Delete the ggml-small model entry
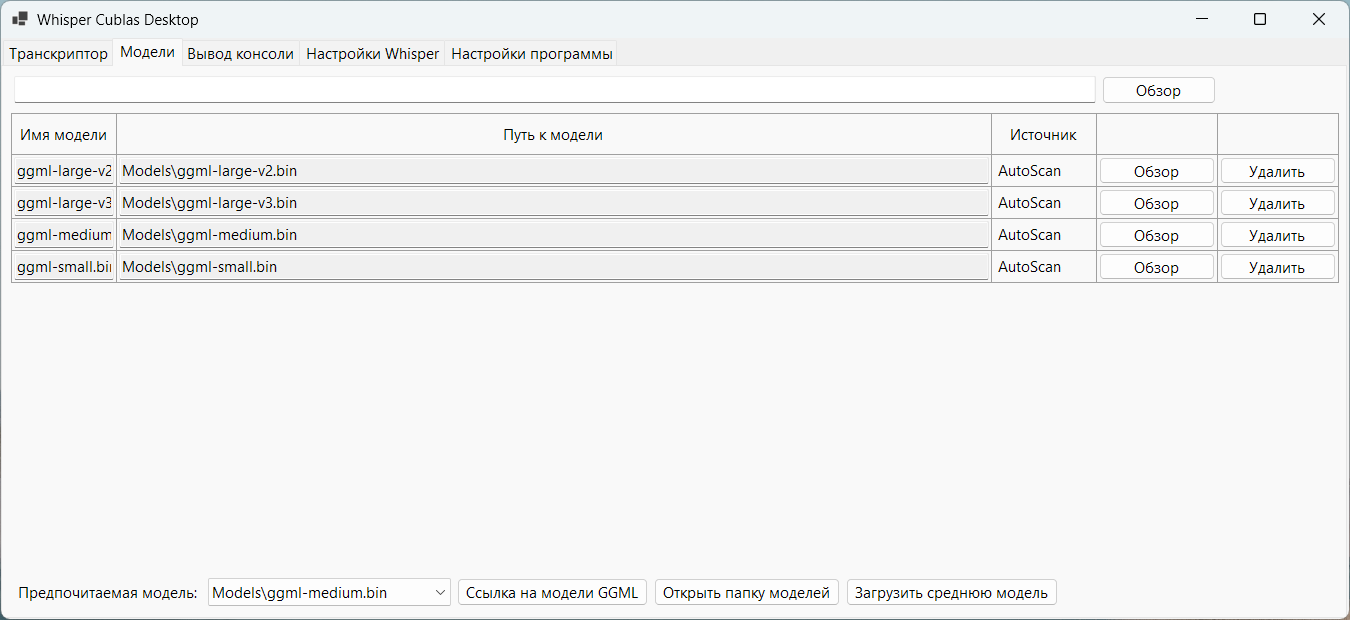The width and height of the screenshot is (1350, 620). (x=1277, y=266)
